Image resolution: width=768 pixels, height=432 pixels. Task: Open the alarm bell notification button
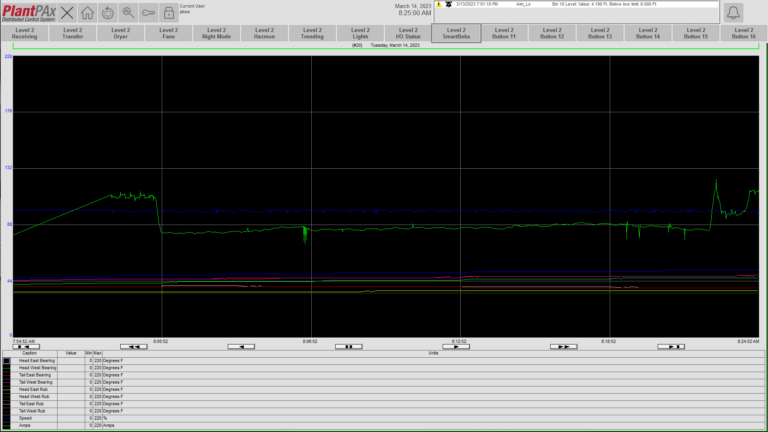pos(733,13)
